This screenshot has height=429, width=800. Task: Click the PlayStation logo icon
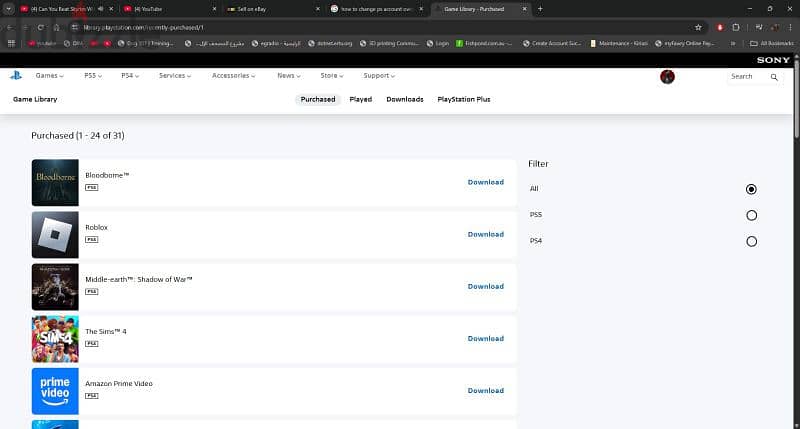pyautogui.click(x=16, y=75)
